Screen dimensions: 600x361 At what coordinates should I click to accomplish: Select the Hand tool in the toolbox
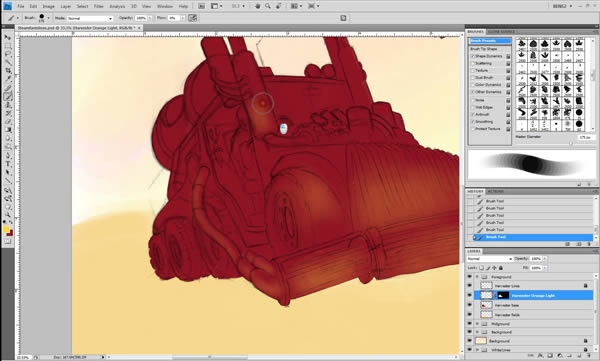[x=7, y=207]
